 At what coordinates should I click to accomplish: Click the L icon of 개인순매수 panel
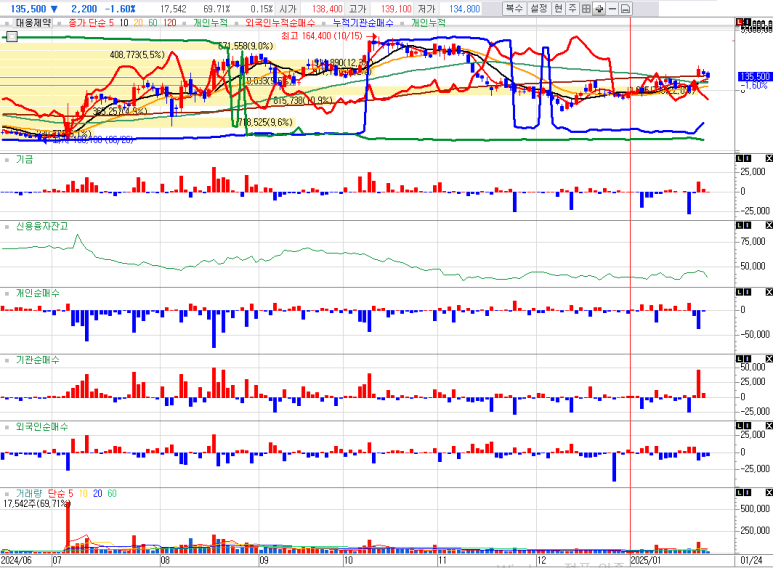click(x=740, y=292)
